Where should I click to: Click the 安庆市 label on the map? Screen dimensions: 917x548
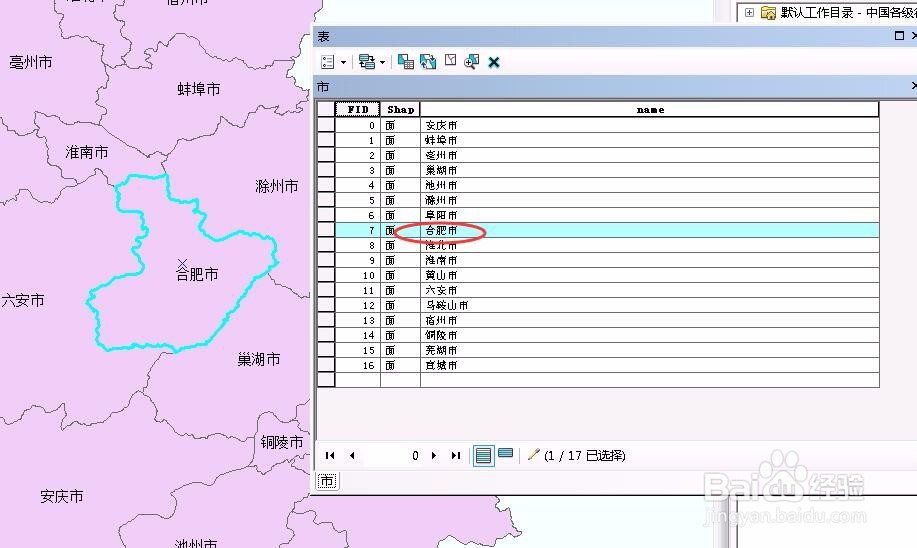61,496
